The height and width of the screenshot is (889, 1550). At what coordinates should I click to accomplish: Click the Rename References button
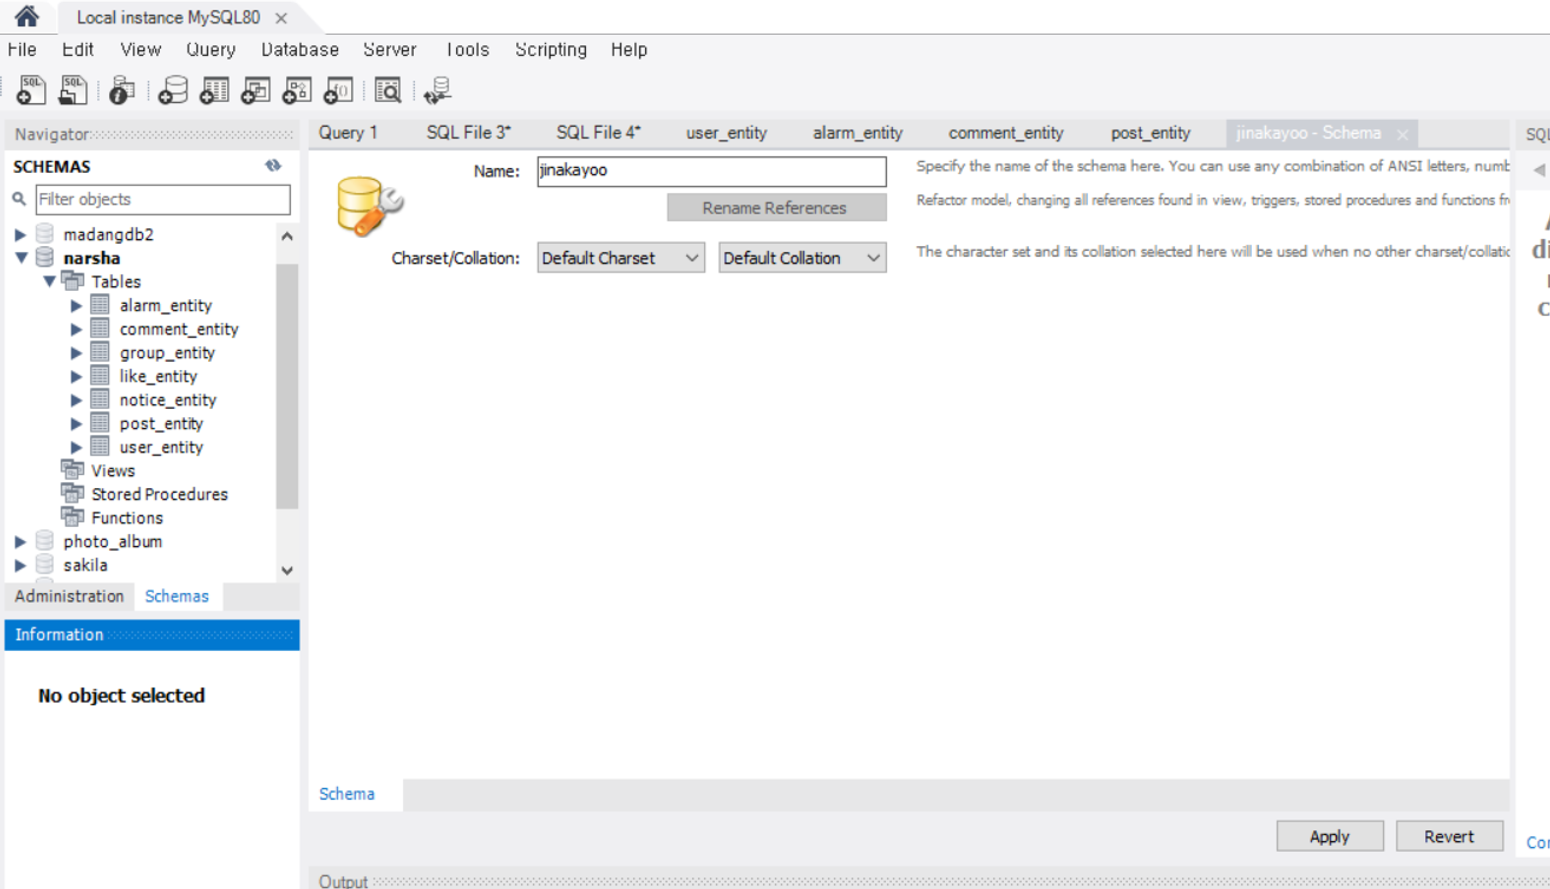click(776, 207)
